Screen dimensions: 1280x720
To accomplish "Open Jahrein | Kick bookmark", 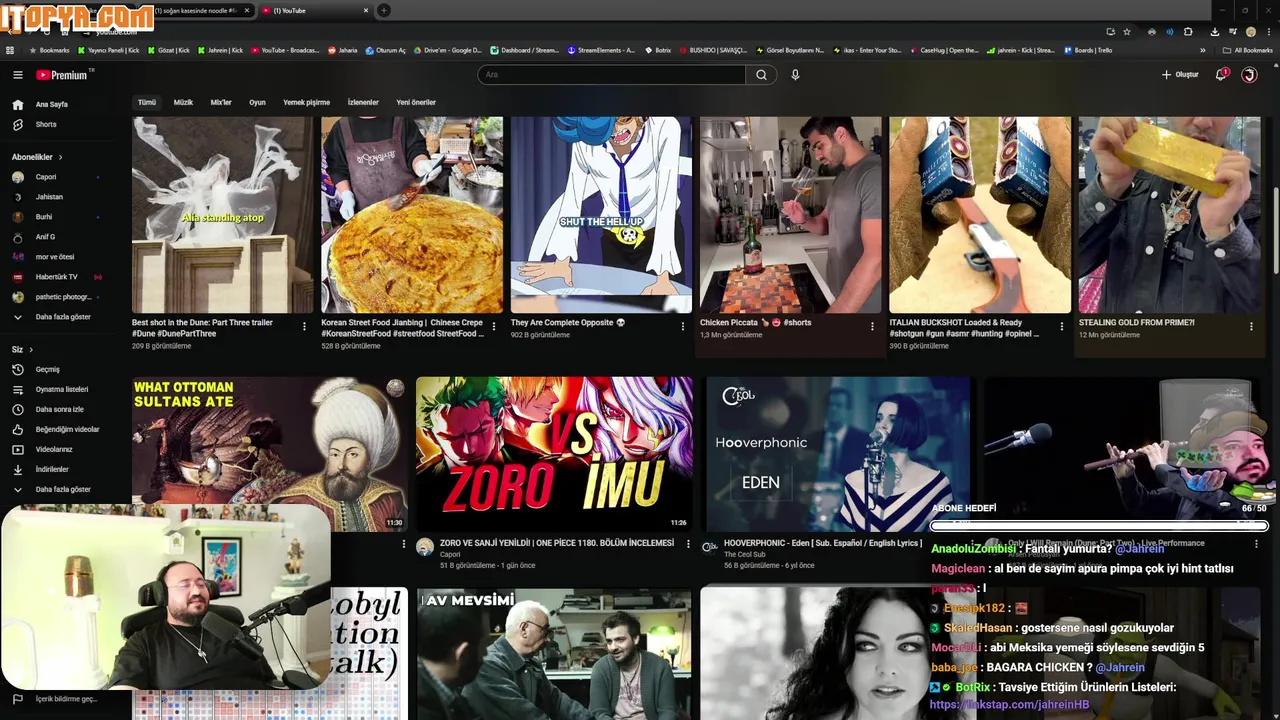I will [220, 50].
